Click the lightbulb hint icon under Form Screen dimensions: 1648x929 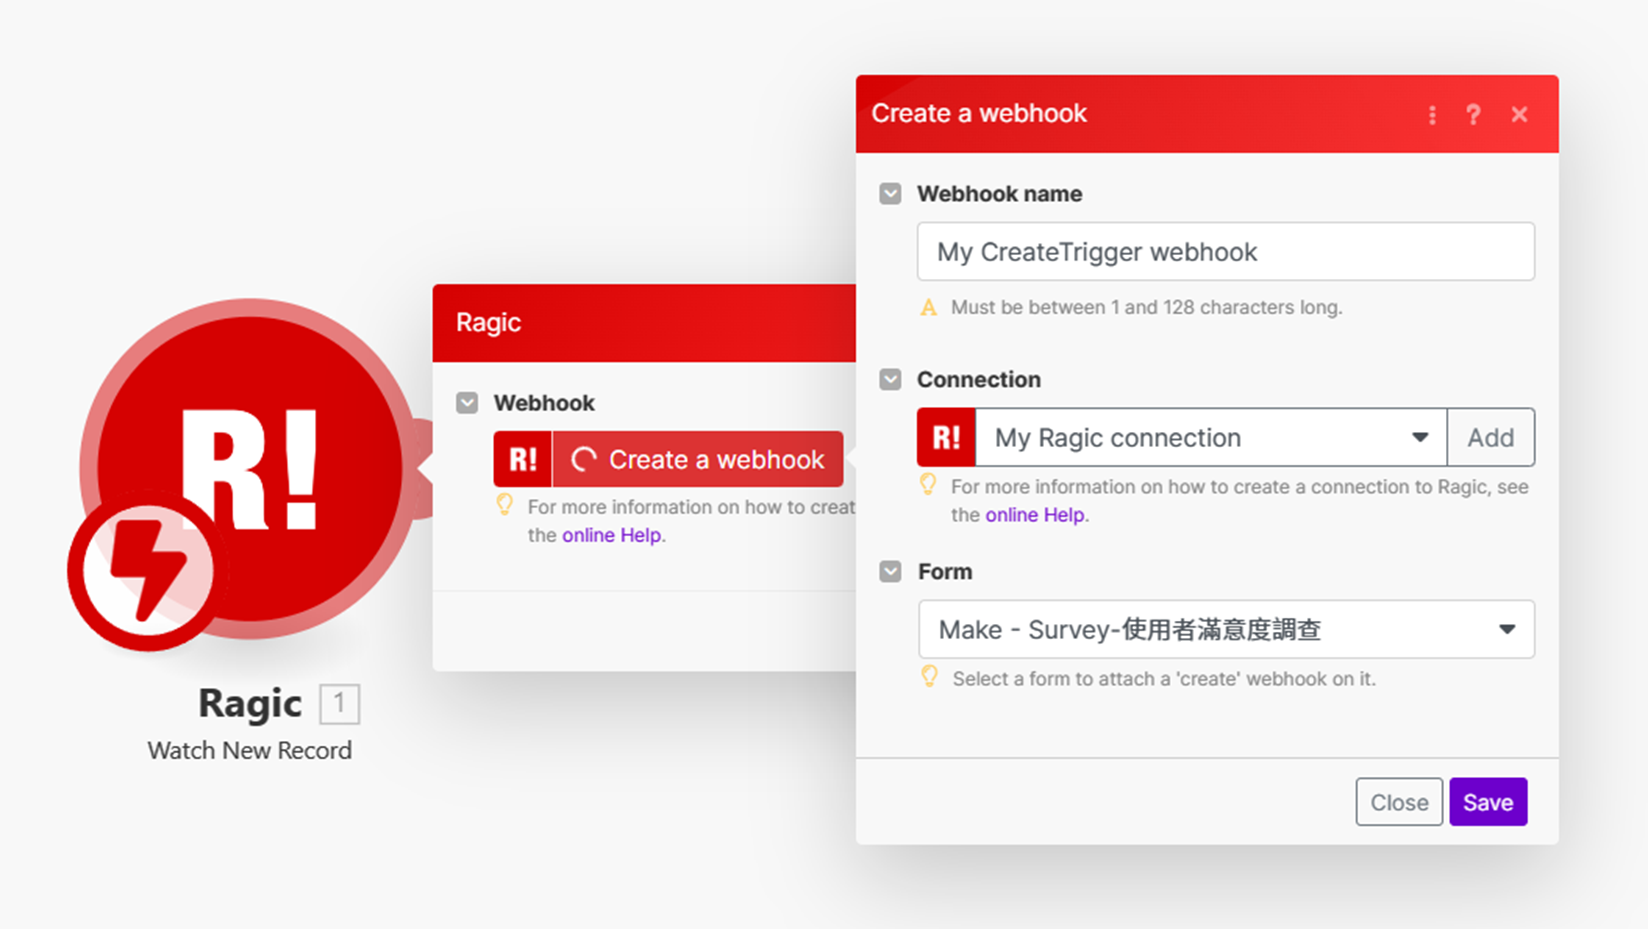coord(929,677)
